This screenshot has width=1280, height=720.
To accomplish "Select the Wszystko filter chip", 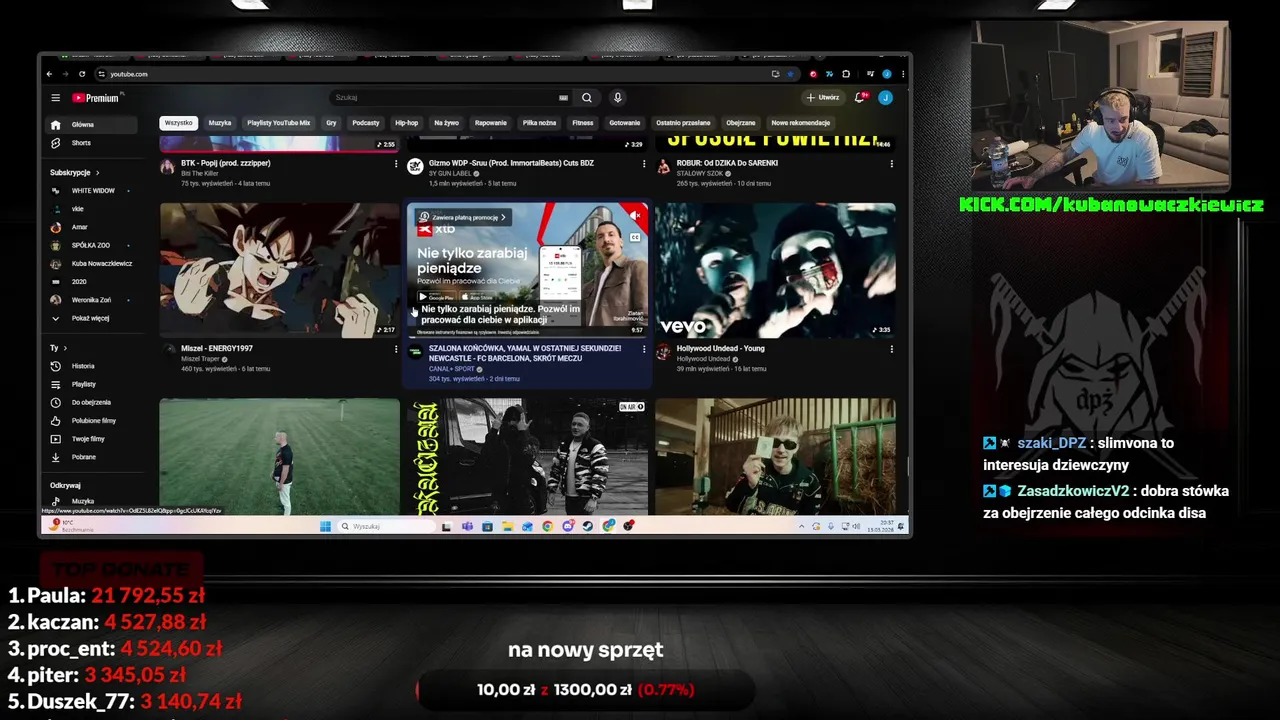I will [x=178, y=123].
